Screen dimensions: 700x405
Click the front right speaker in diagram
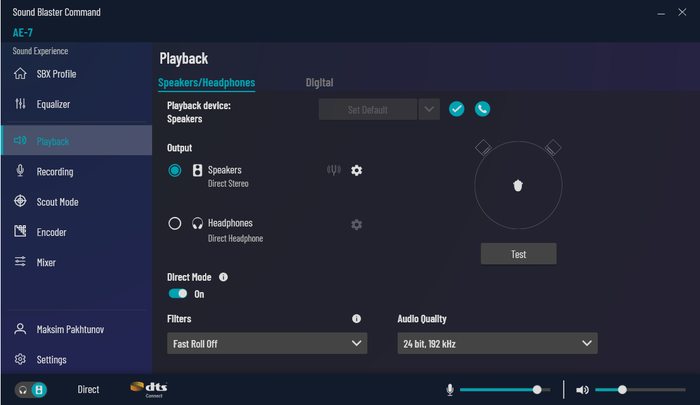point(553,147)
